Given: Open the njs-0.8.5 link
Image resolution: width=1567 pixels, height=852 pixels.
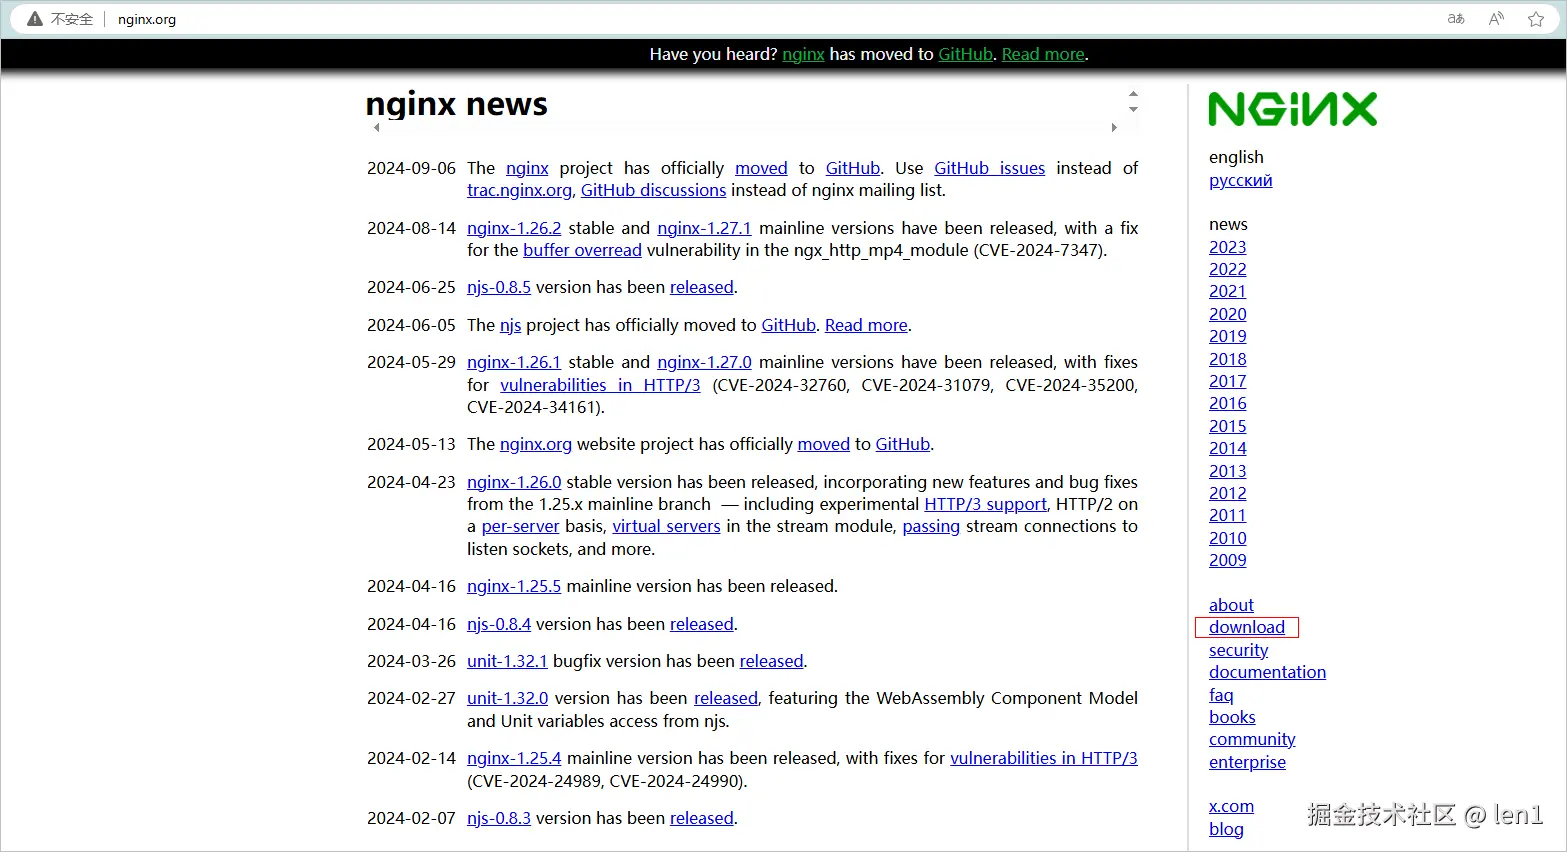Looking at the screenshot, I should pos(499,287).
